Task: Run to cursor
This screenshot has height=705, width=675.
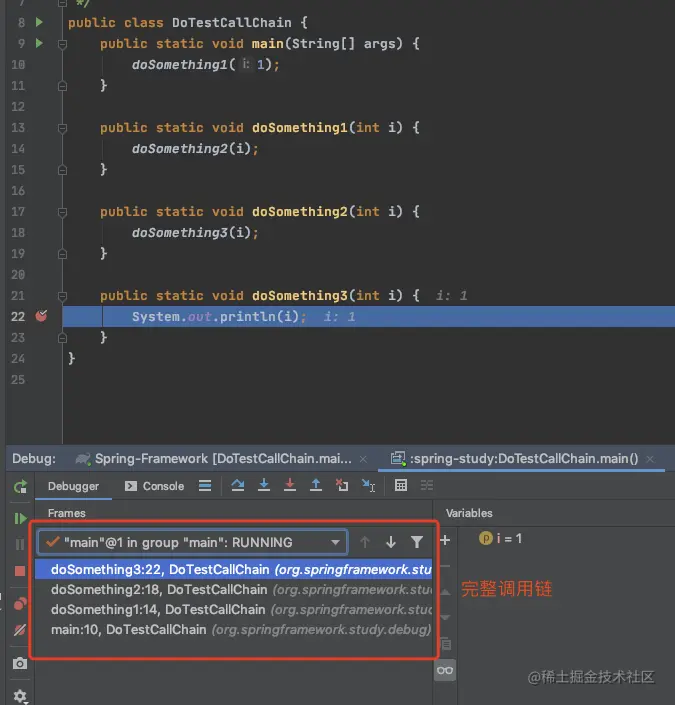Action: point(368,485)
